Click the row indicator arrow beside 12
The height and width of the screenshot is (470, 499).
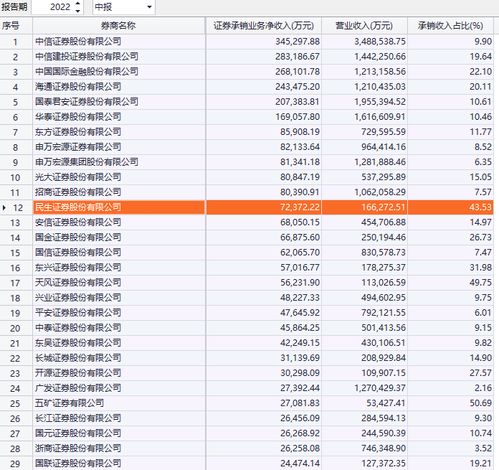4,207
